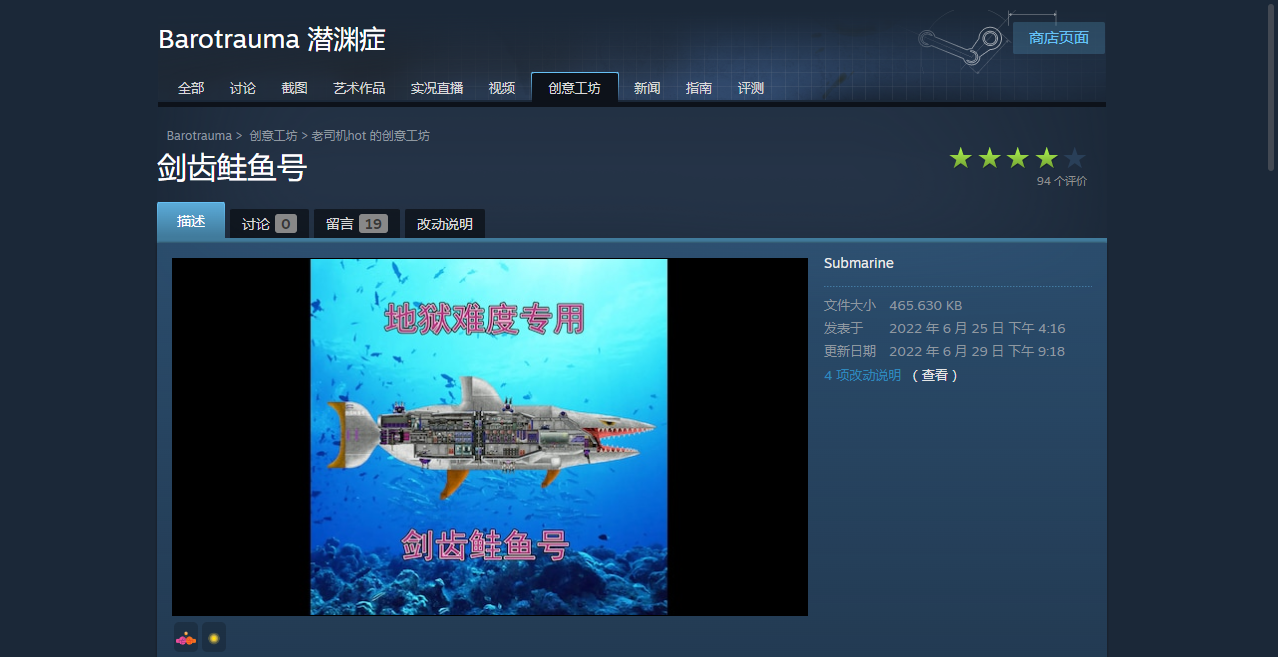The height and width of the screenshot is (657, 1278).
Task: Switch to the 视频 videos tab
Action: click(502, 88)
